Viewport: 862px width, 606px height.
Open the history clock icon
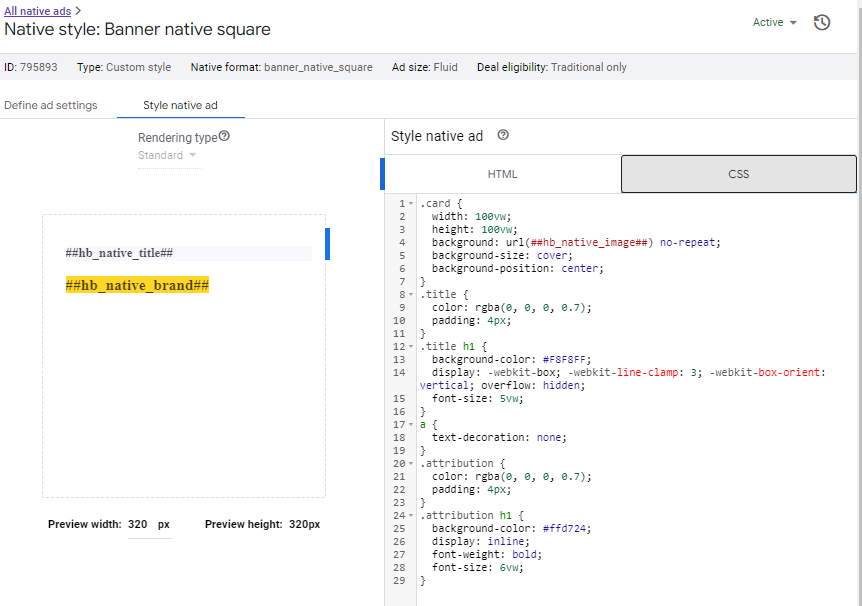822,22
